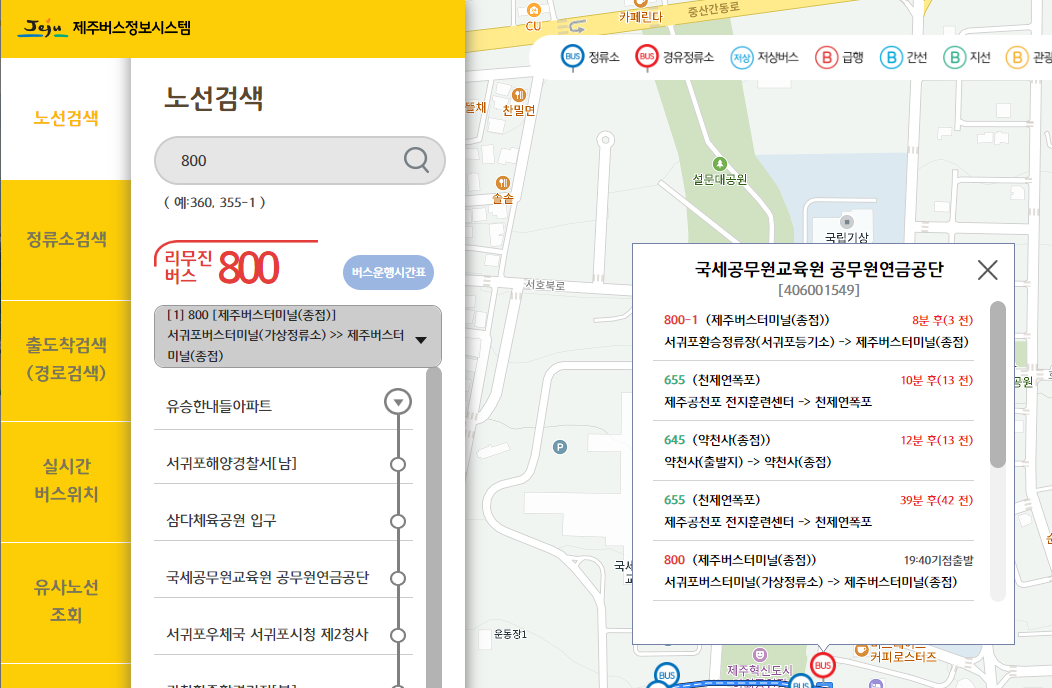1052x688 pixels.
Task: Select the 655 row arriving in 10분
Action: pyautogui.click(x=813, y=391)
